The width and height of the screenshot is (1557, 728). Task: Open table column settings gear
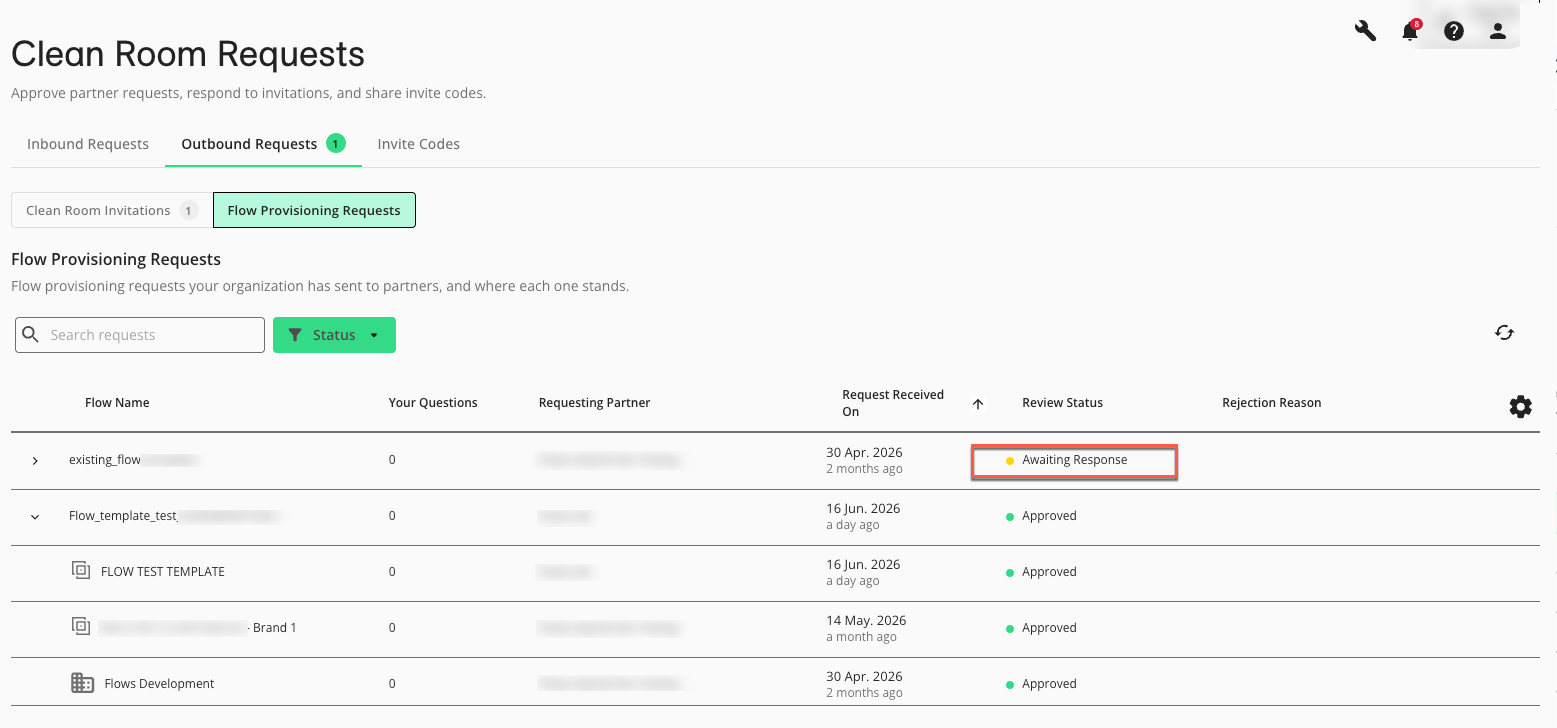click(1520, 406)
